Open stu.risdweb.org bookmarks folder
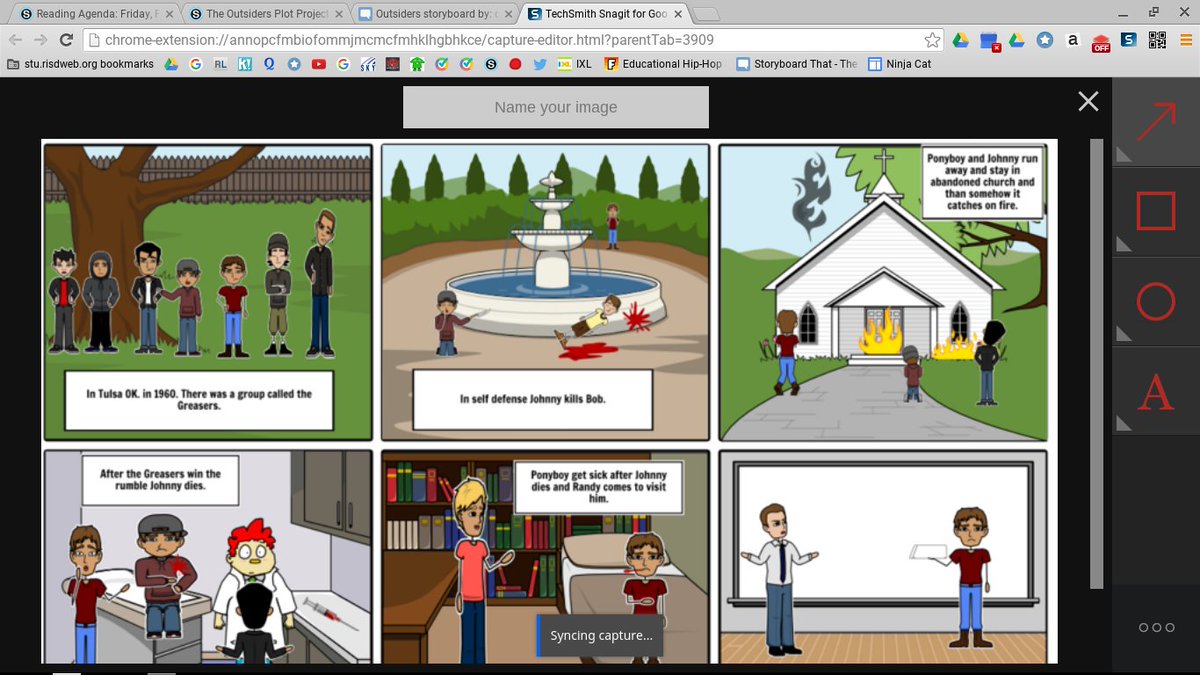The image size is (1200, 675). [80, 63]
